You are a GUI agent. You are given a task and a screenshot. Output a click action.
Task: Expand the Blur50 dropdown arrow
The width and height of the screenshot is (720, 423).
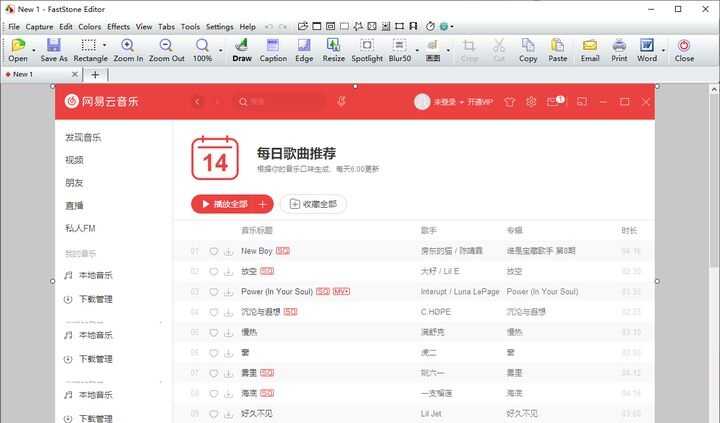pos(417,50)
